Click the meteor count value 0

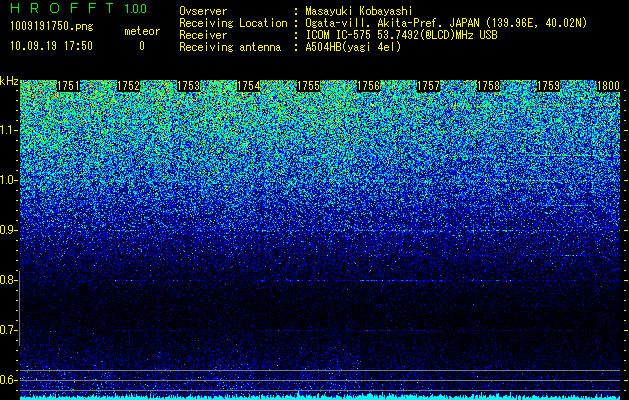point(142,46)
